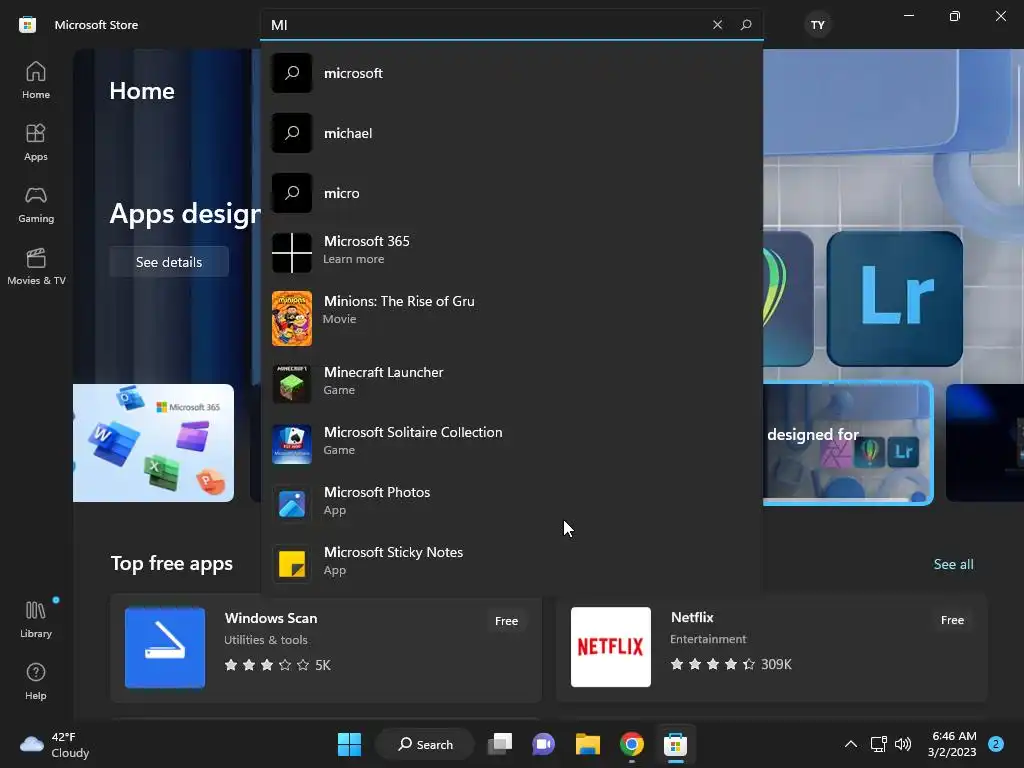Click the Microsoft Store logo in title bar

coord(27,25)
